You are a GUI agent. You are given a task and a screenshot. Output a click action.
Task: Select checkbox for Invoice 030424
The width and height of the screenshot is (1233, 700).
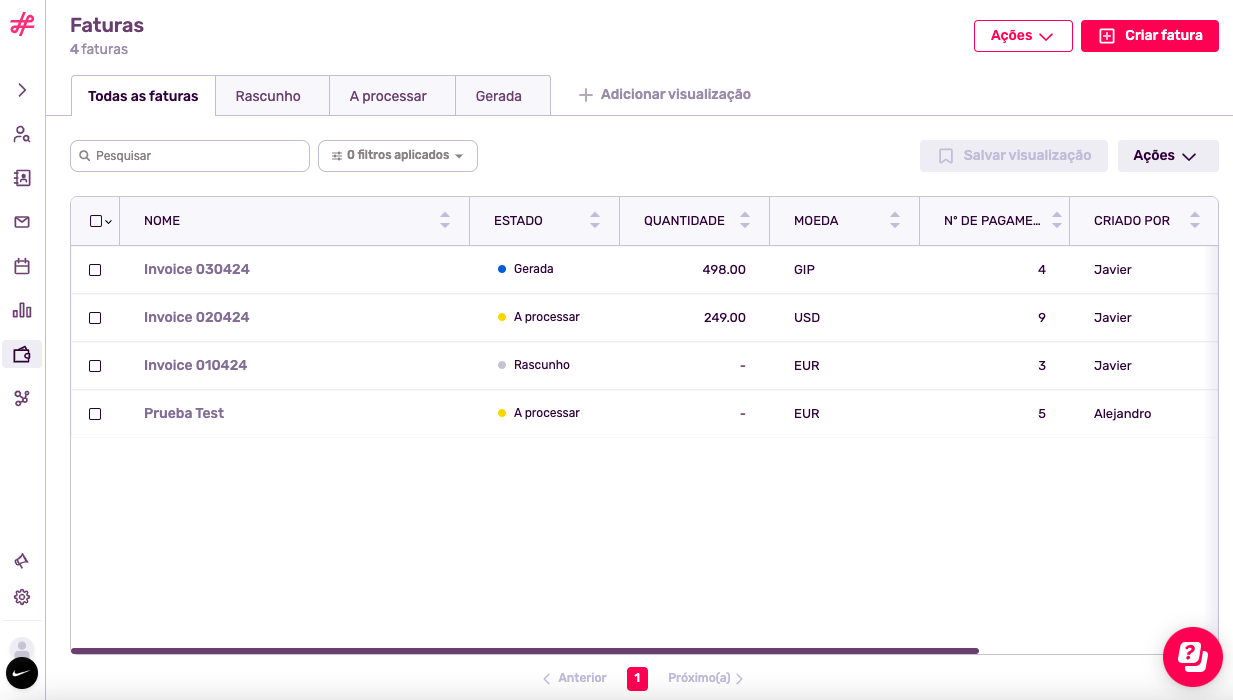95,270
